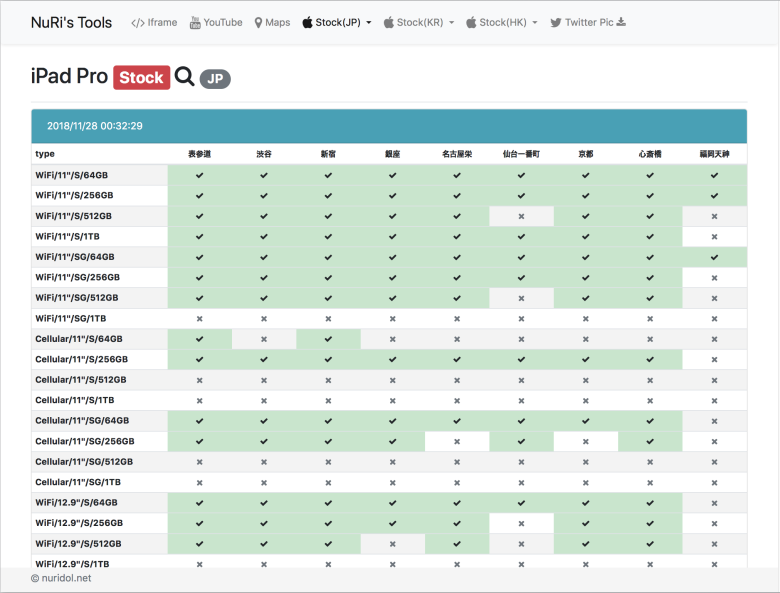This screenshot has width=780, height=593.
Task: Click the timestamp header bar 2018/11/28
Action: coord(389,126)
